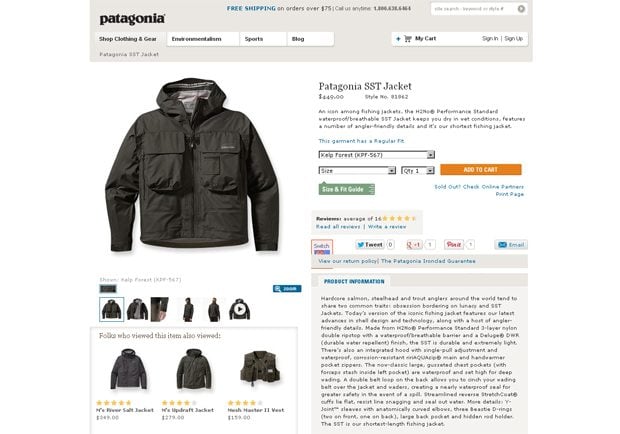The height and width of the screenshot is (434, 620).
Task: Click the Zoom magnifier button
Action: pos(287,288)
